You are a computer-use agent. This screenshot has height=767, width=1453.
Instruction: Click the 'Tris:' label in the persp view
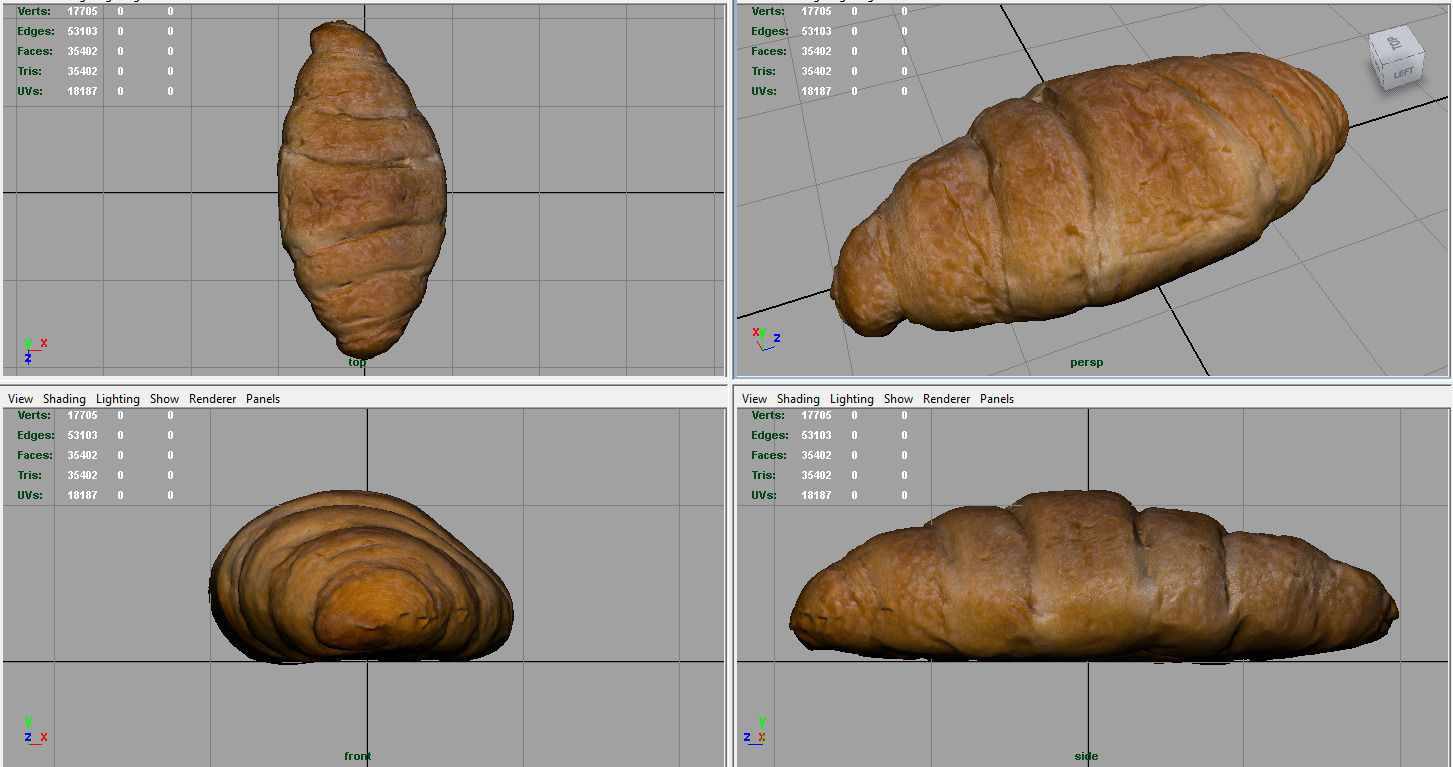764,71
